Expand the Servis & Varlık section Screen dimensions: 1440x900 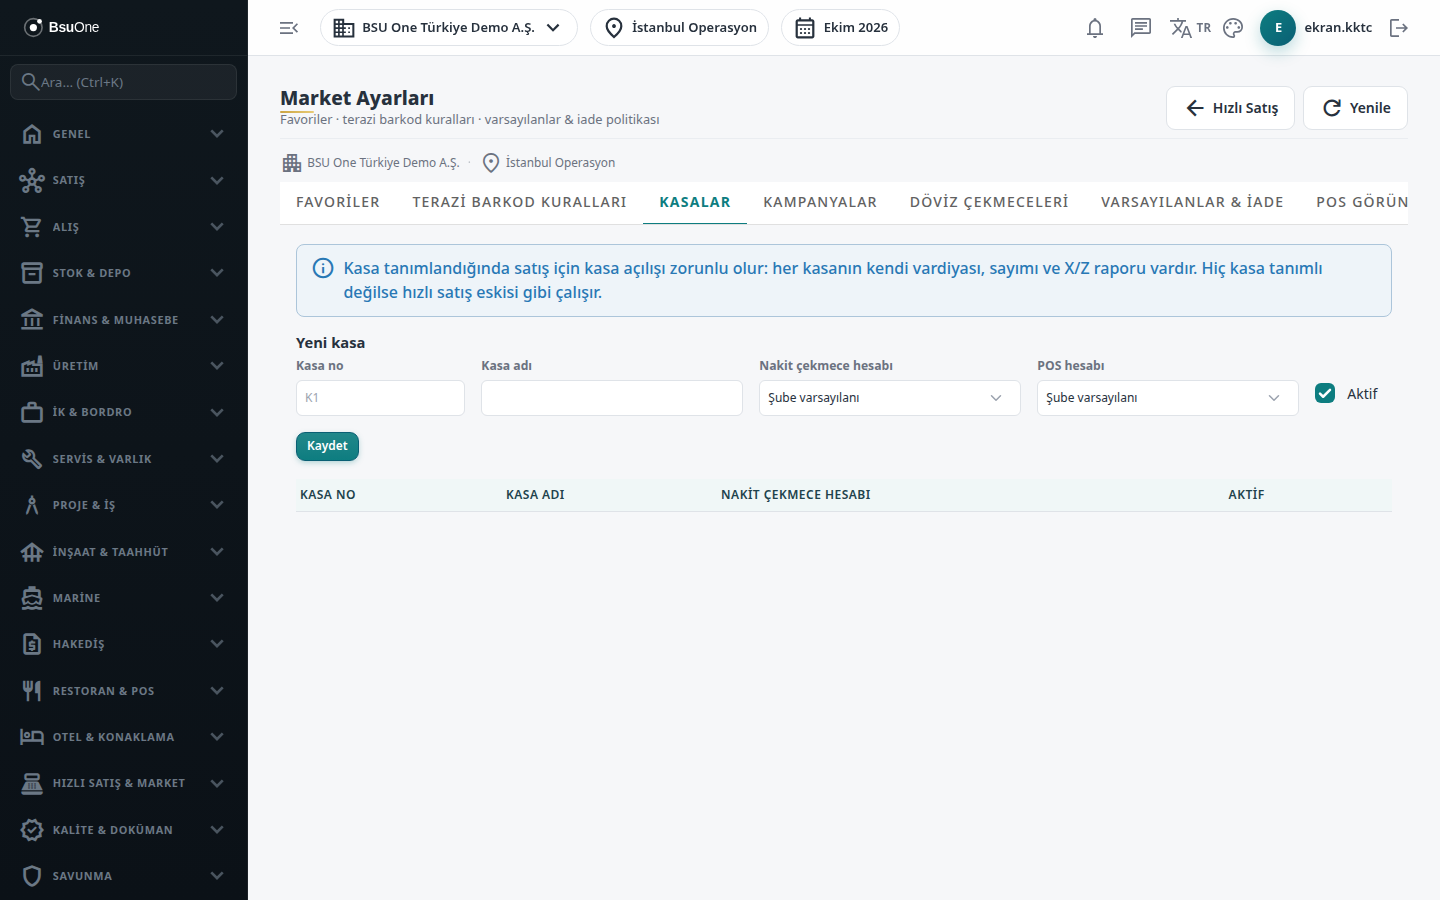point(124,459)
